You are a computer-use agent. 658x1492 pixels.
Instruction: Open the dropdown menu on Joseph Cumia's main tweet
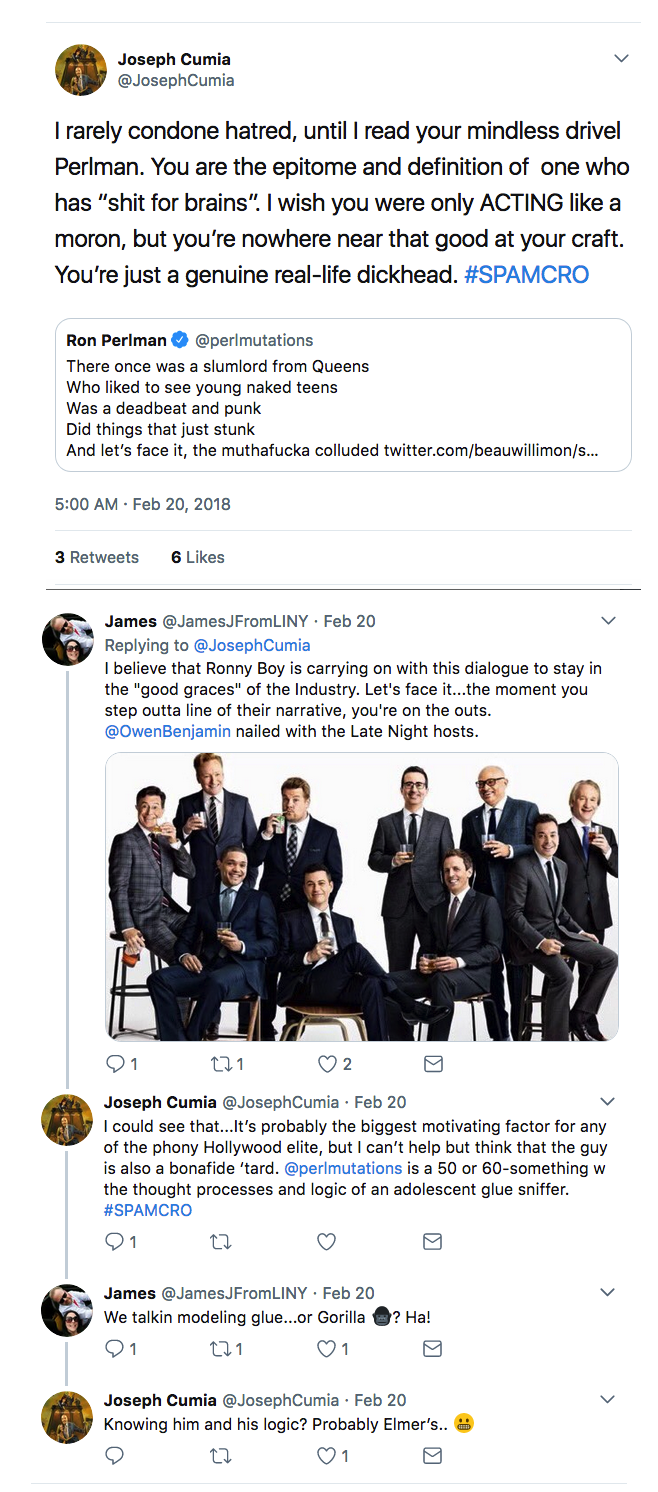point(621,58)
